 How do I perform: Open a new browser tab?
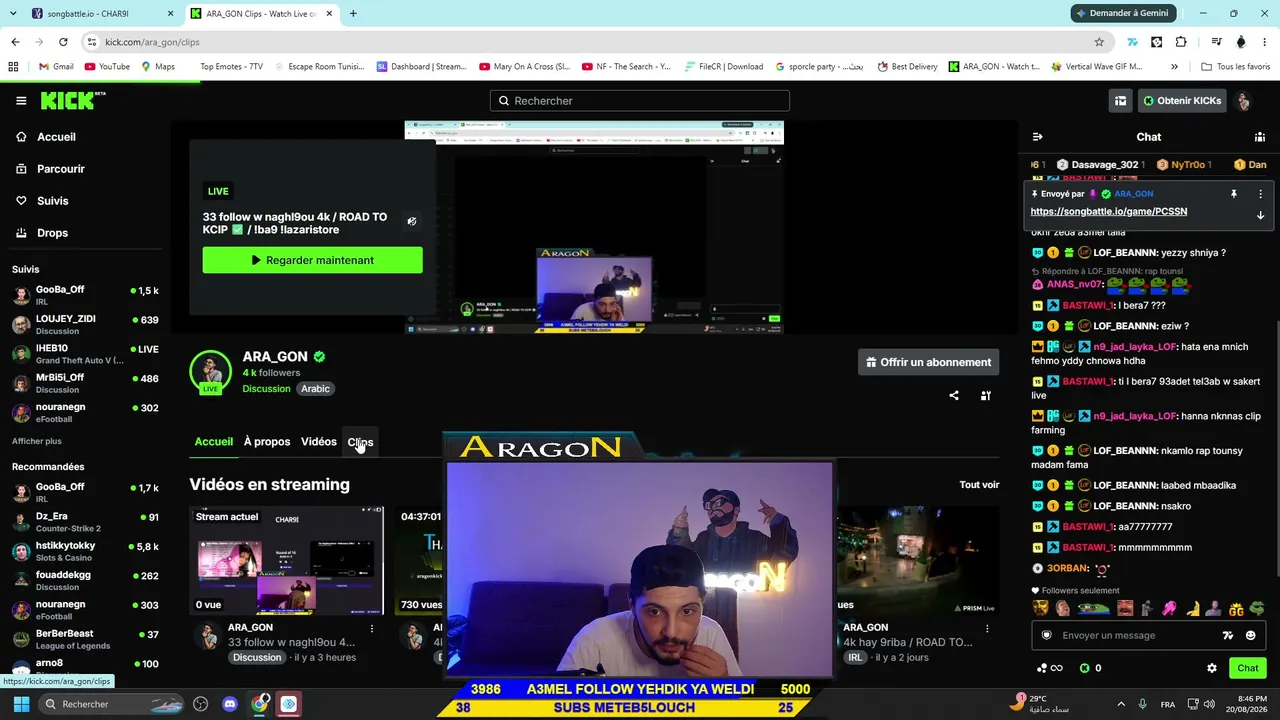353,14
